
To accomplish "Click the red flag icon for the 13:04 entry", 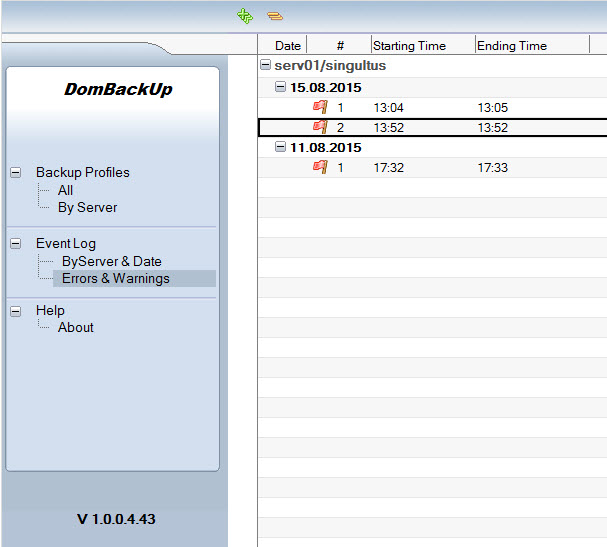I will coord(320,107).
